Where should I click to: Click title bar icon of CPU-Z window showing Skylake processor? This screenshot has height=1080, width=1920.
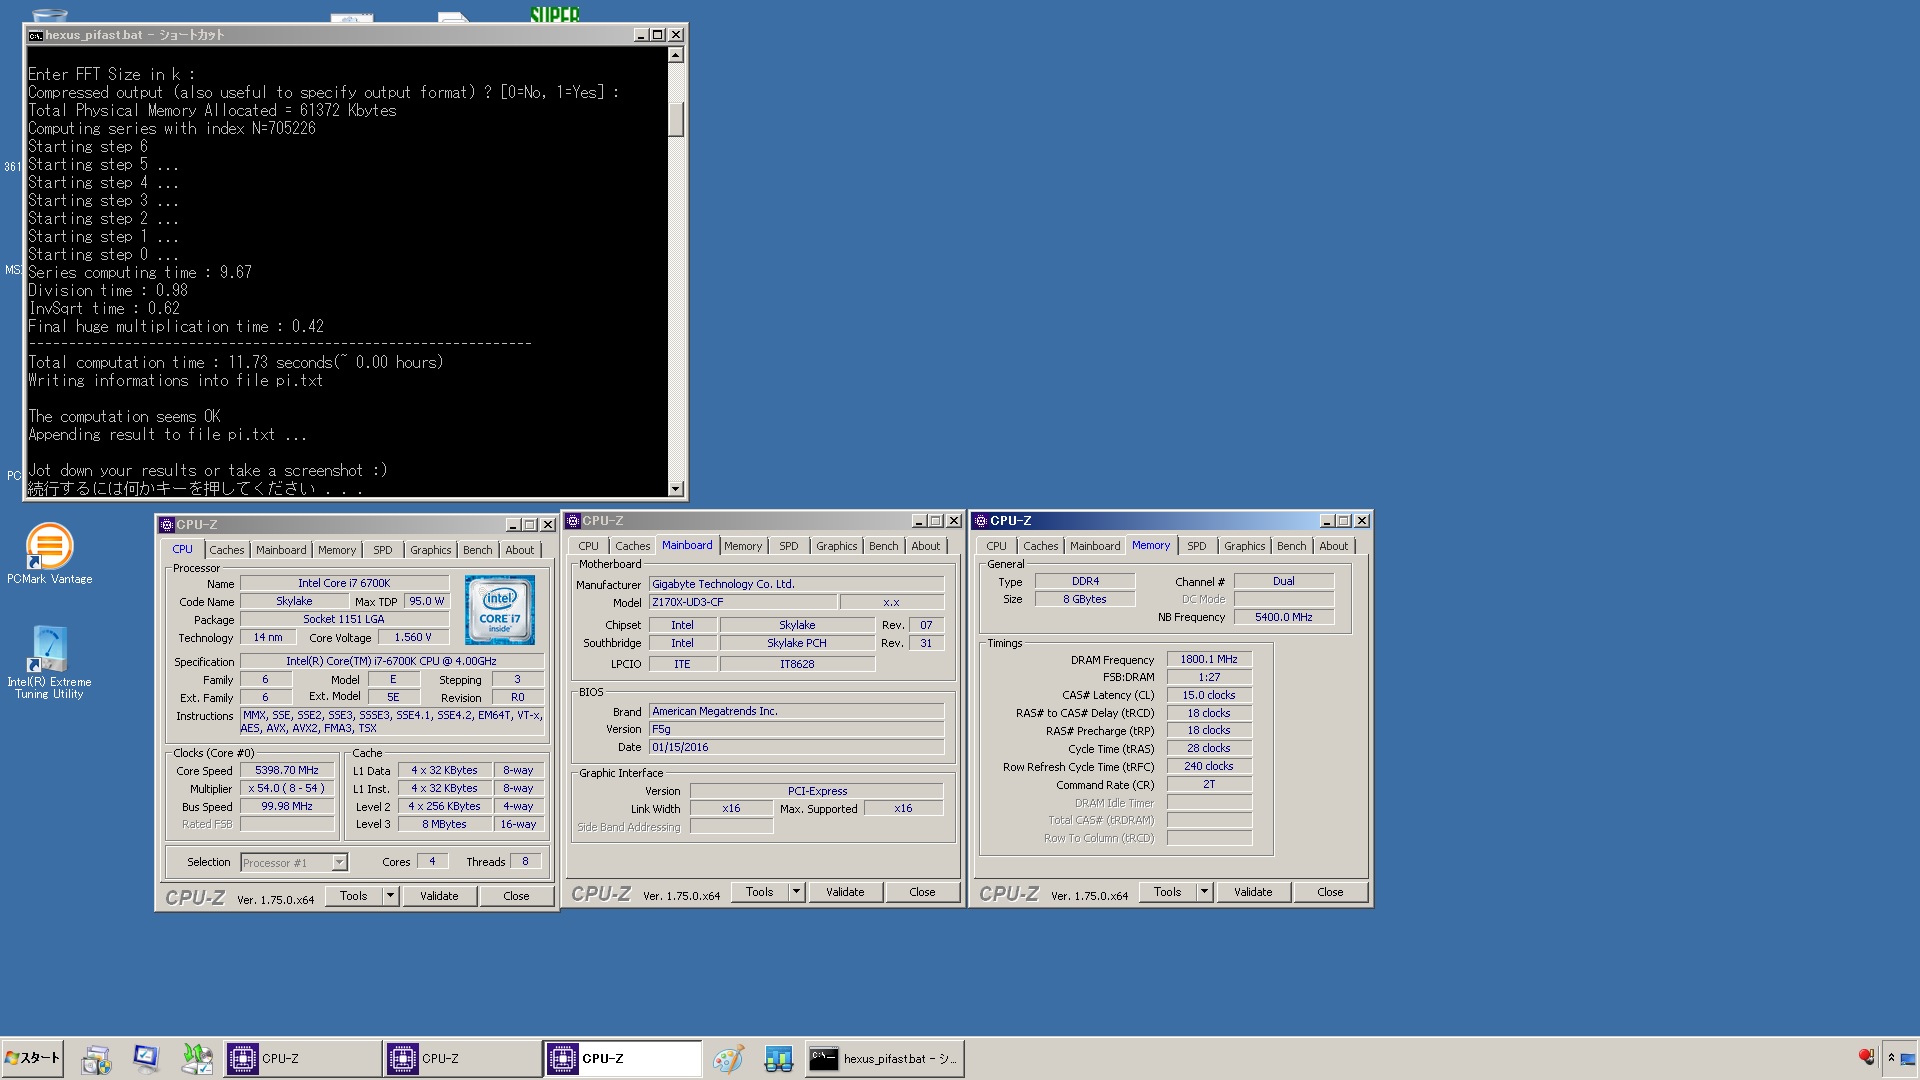pos(167,525)
